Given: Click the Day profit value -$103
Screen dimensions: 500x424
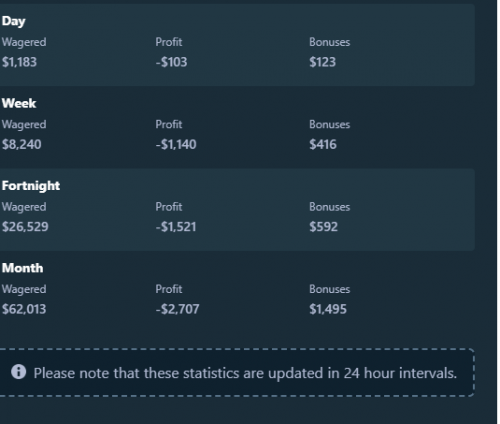Looking at the screenshot, I should pyautogui.click(x=171, y=62).
